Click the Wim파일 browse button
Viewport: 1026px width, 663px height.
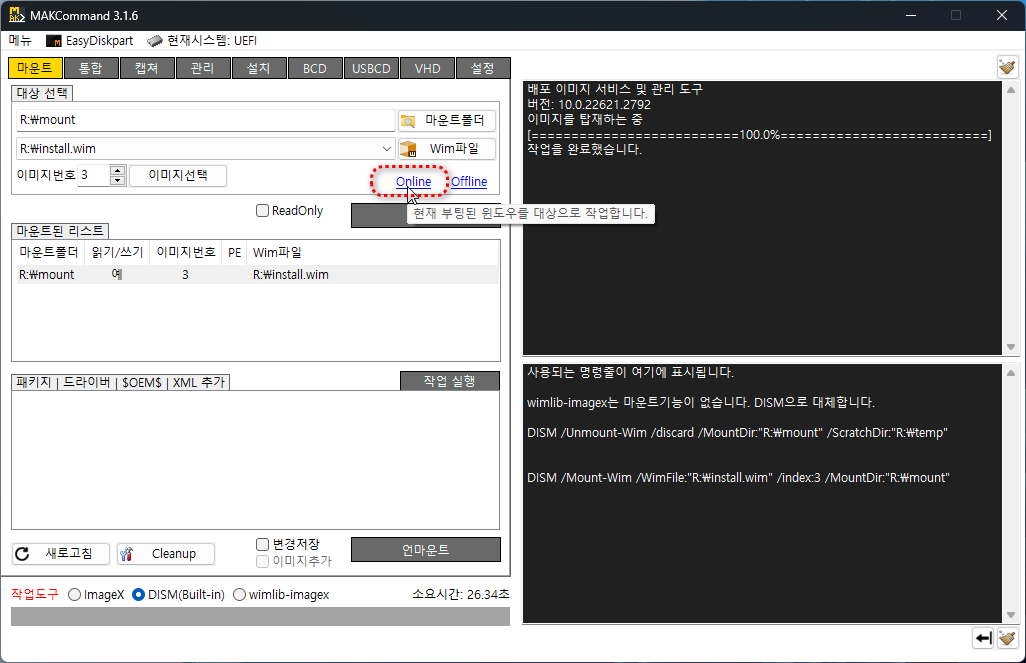(x=447, y=149)
